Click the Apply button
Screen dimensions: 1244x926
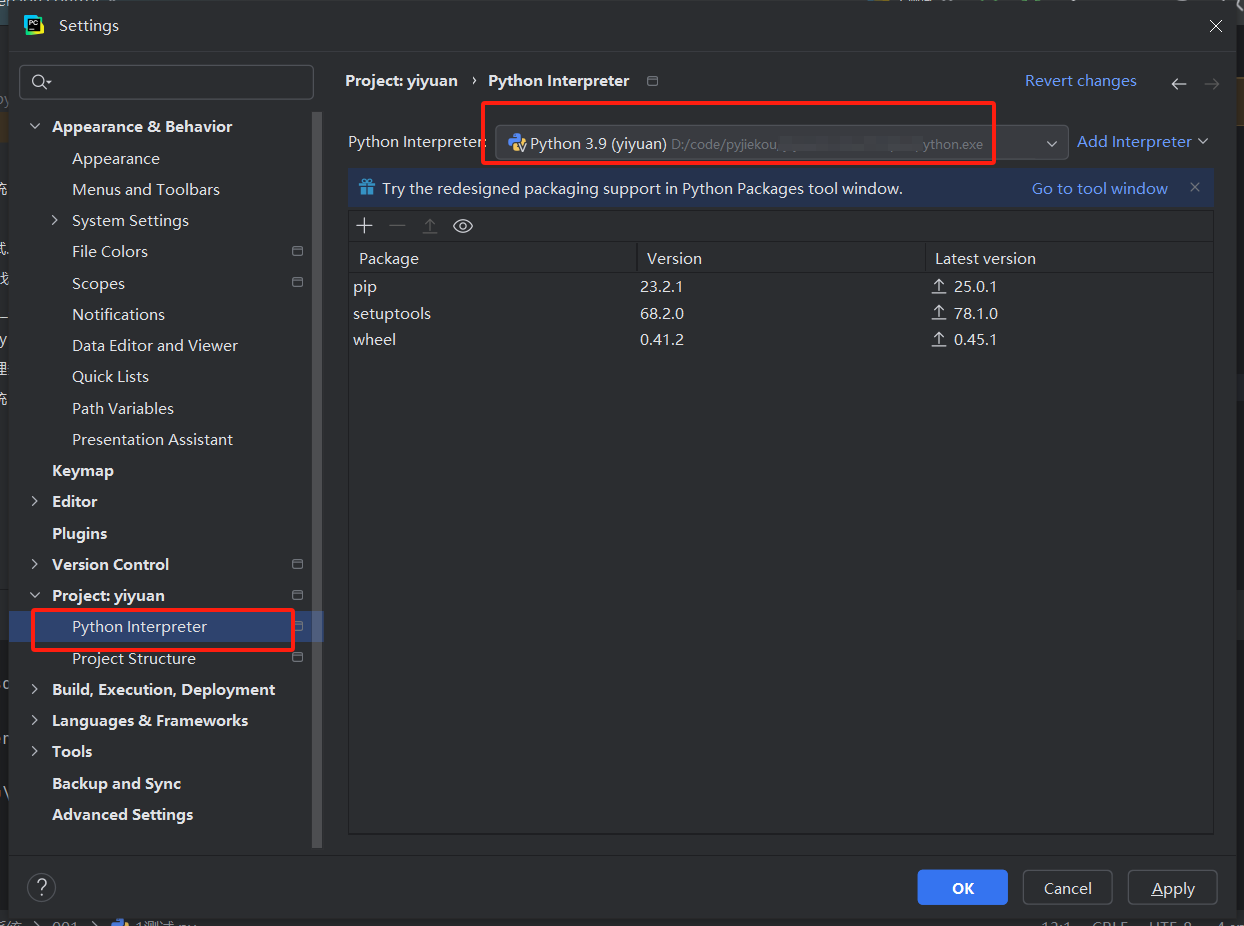point(1173,888)
